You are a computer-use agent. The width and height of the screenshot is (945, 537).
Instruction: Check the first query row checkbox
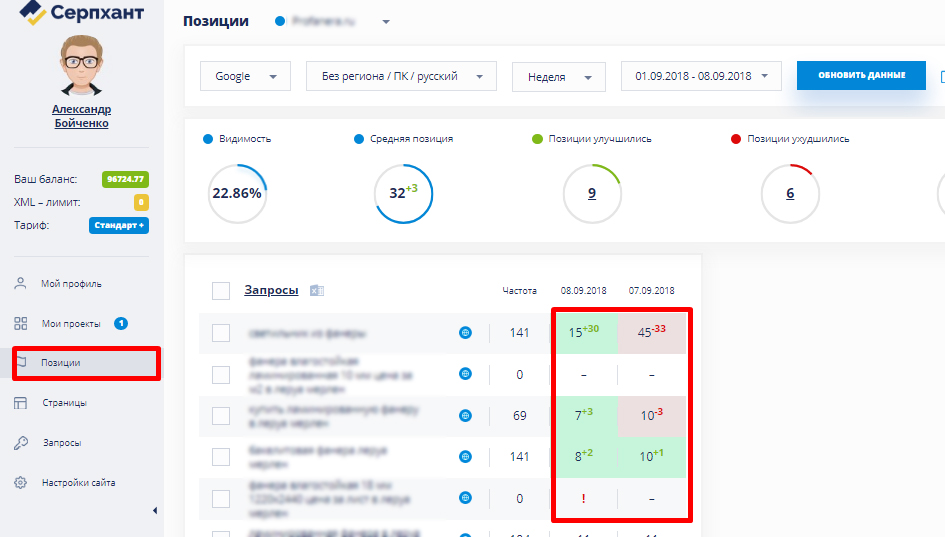221,333
